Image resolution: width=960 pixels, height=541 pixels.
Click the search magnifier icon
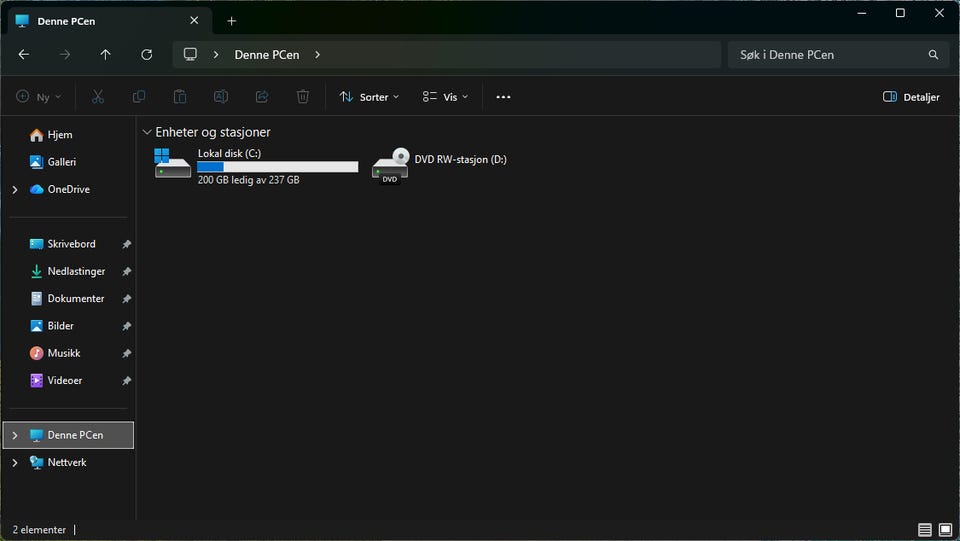[x=933, y=54]
